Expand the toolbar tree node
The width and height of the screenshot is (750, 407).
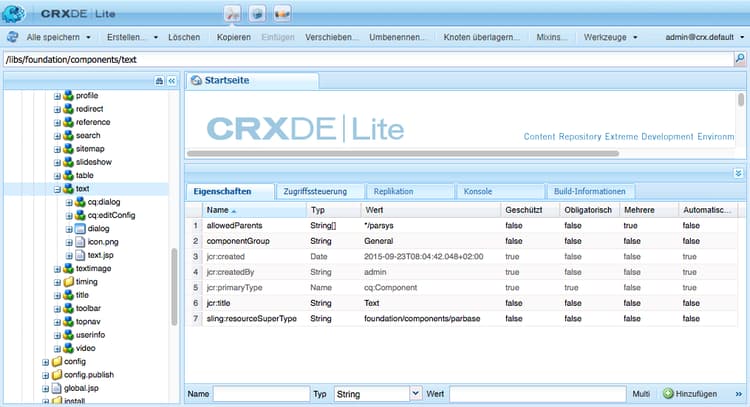(57, 308)
